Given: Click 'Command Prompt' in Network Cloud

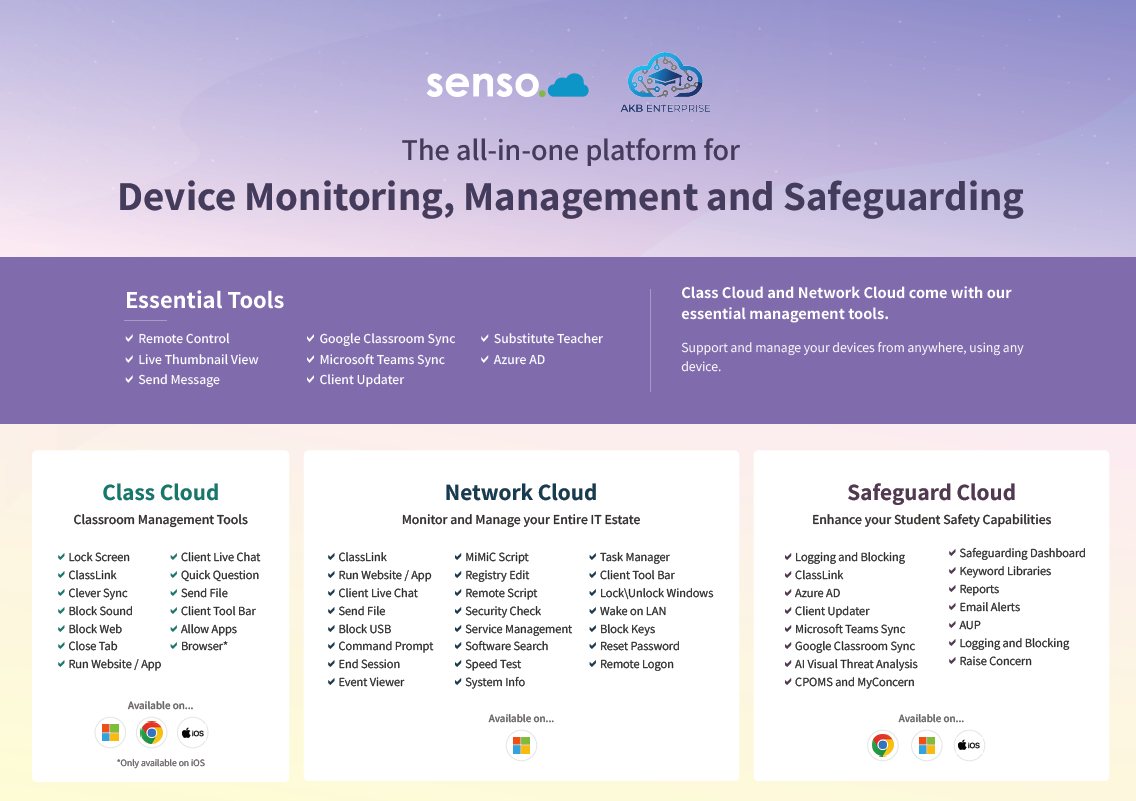Looking at the screenshot, I should 385,646.
